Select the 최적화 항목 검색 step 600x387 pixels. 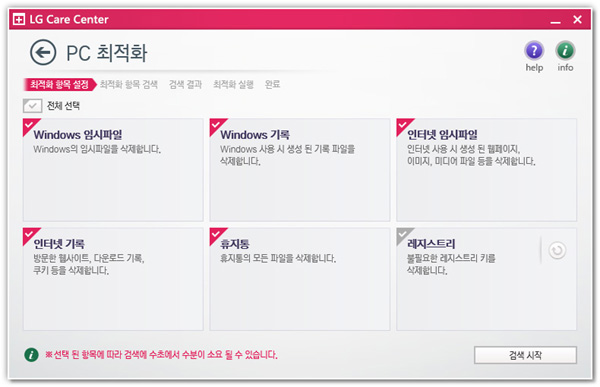pyautogui.click(x=129, y=84)
